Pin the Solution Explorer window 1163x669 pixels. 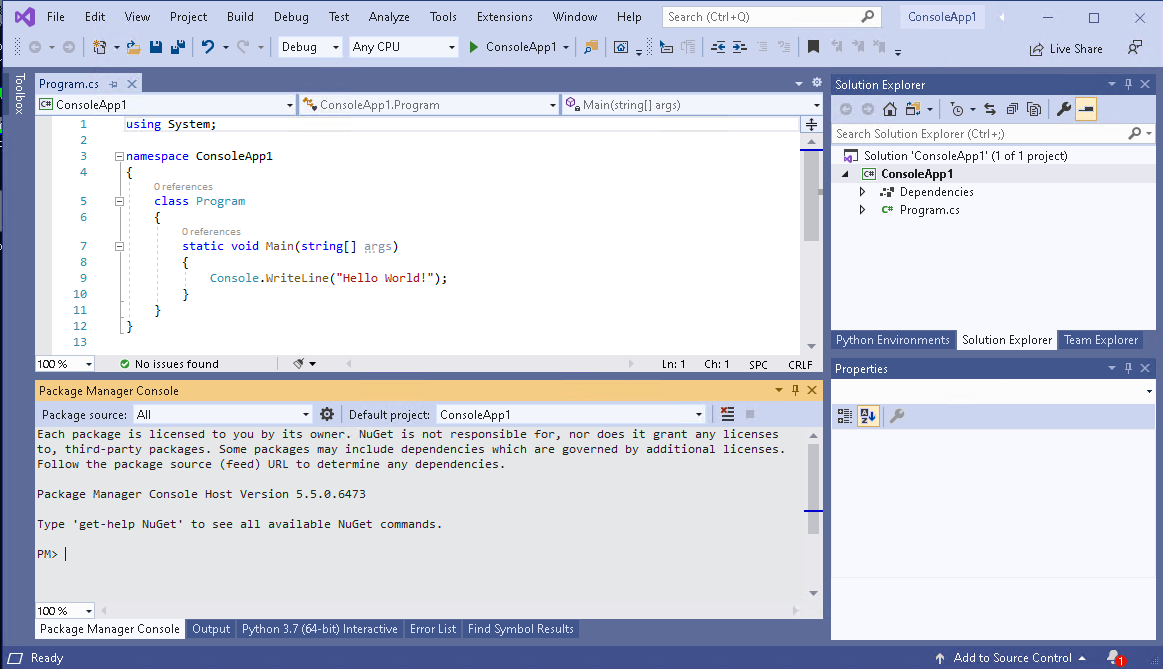[1128, 84]
